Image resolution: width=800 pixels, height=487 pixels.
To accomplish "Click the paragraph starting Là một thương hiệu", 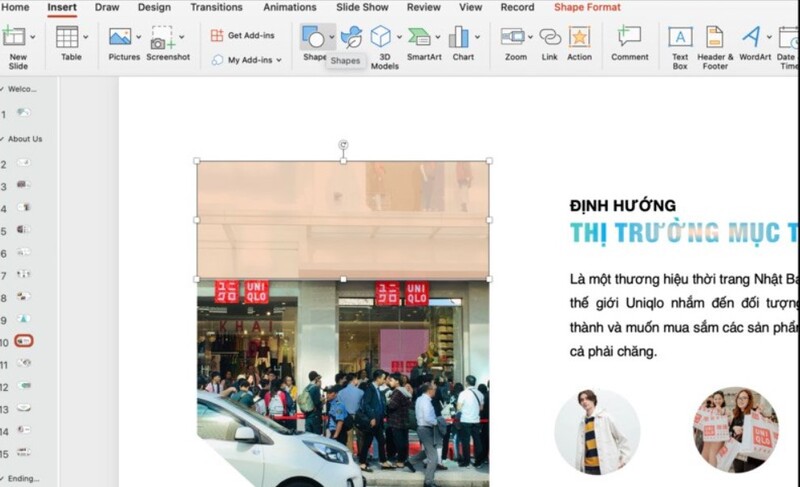I will 684,315.
